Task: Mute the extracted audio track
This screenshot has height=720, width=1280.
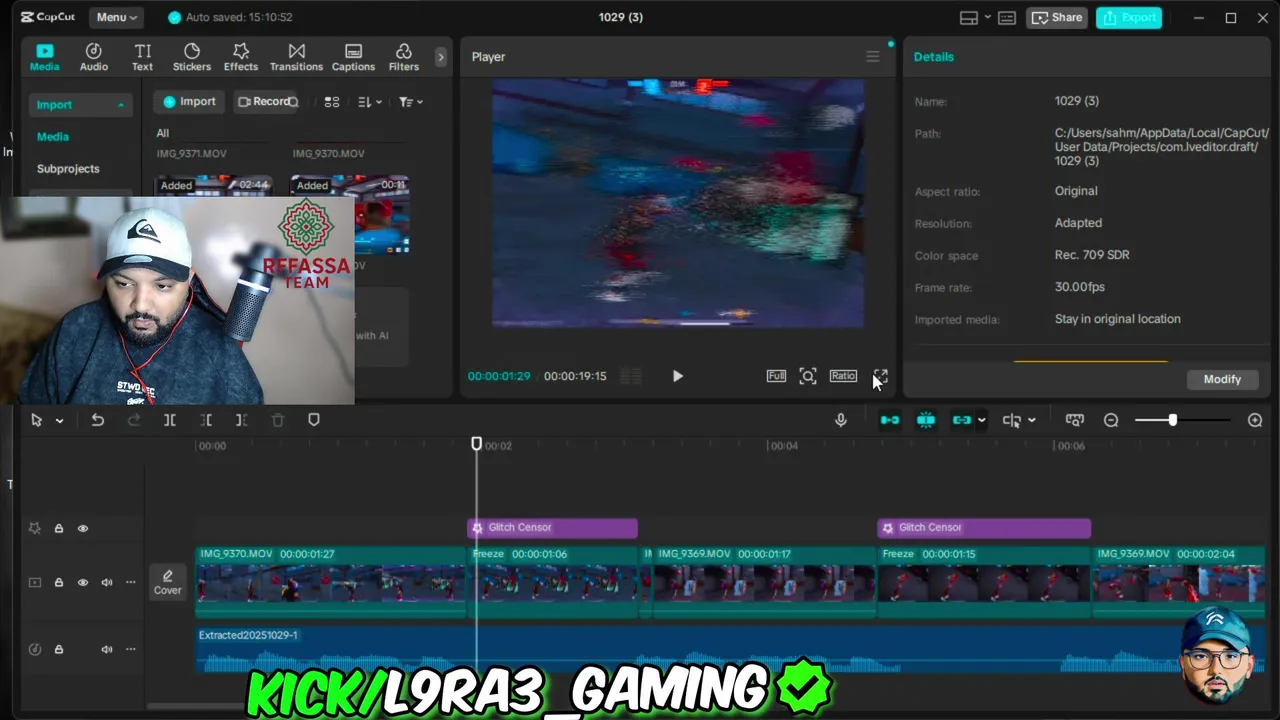Action: 107,649
